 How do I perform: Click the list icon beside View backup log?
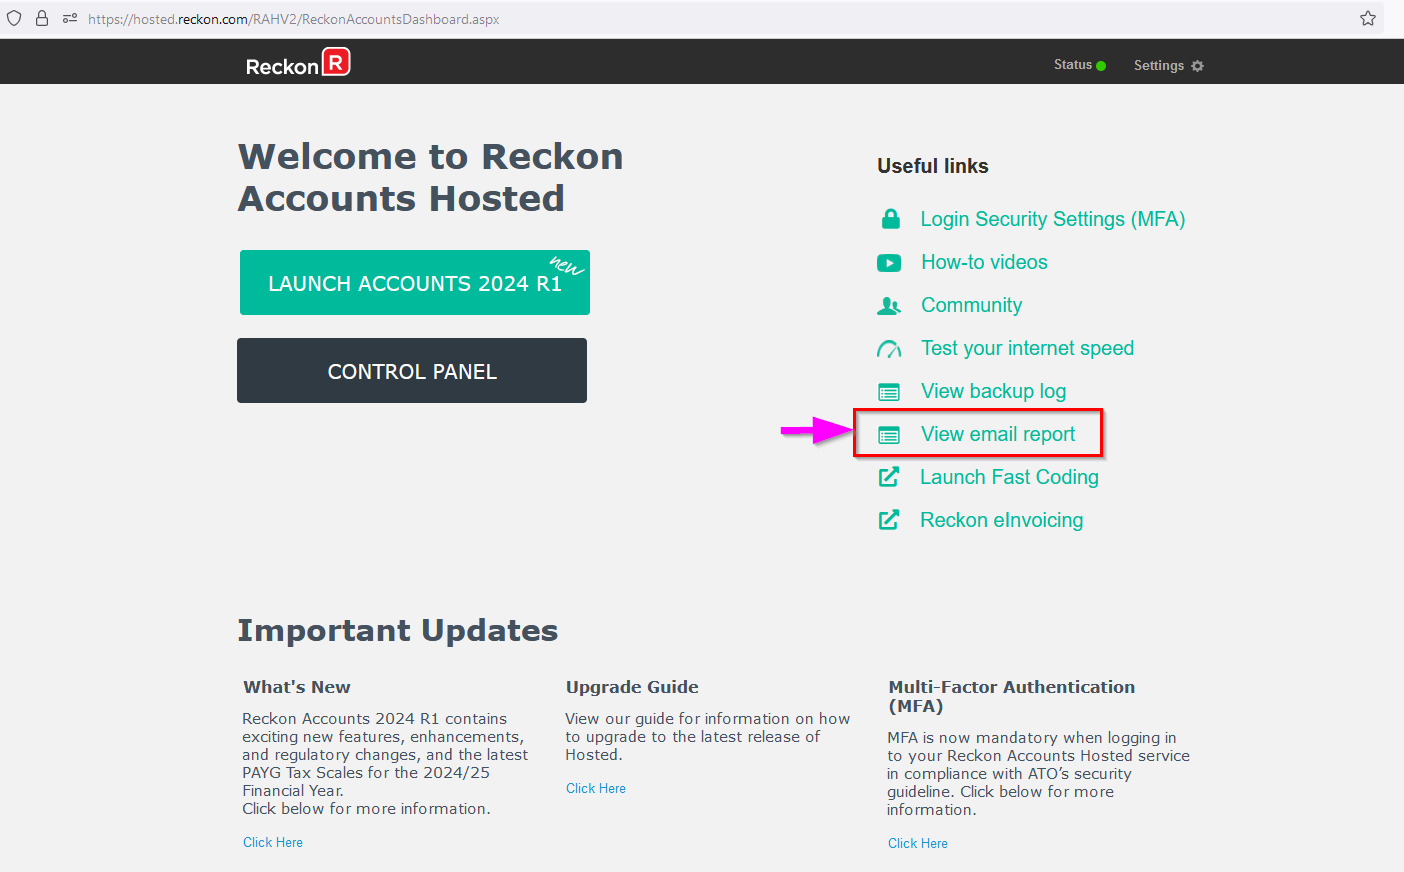coord(889,392)
